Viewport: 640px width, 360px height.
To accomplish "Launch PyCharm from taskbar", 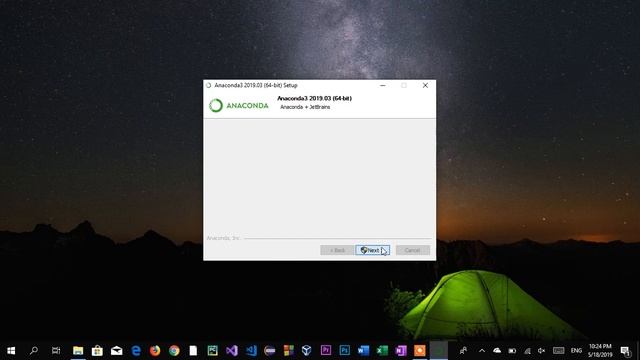I will 212,350.
